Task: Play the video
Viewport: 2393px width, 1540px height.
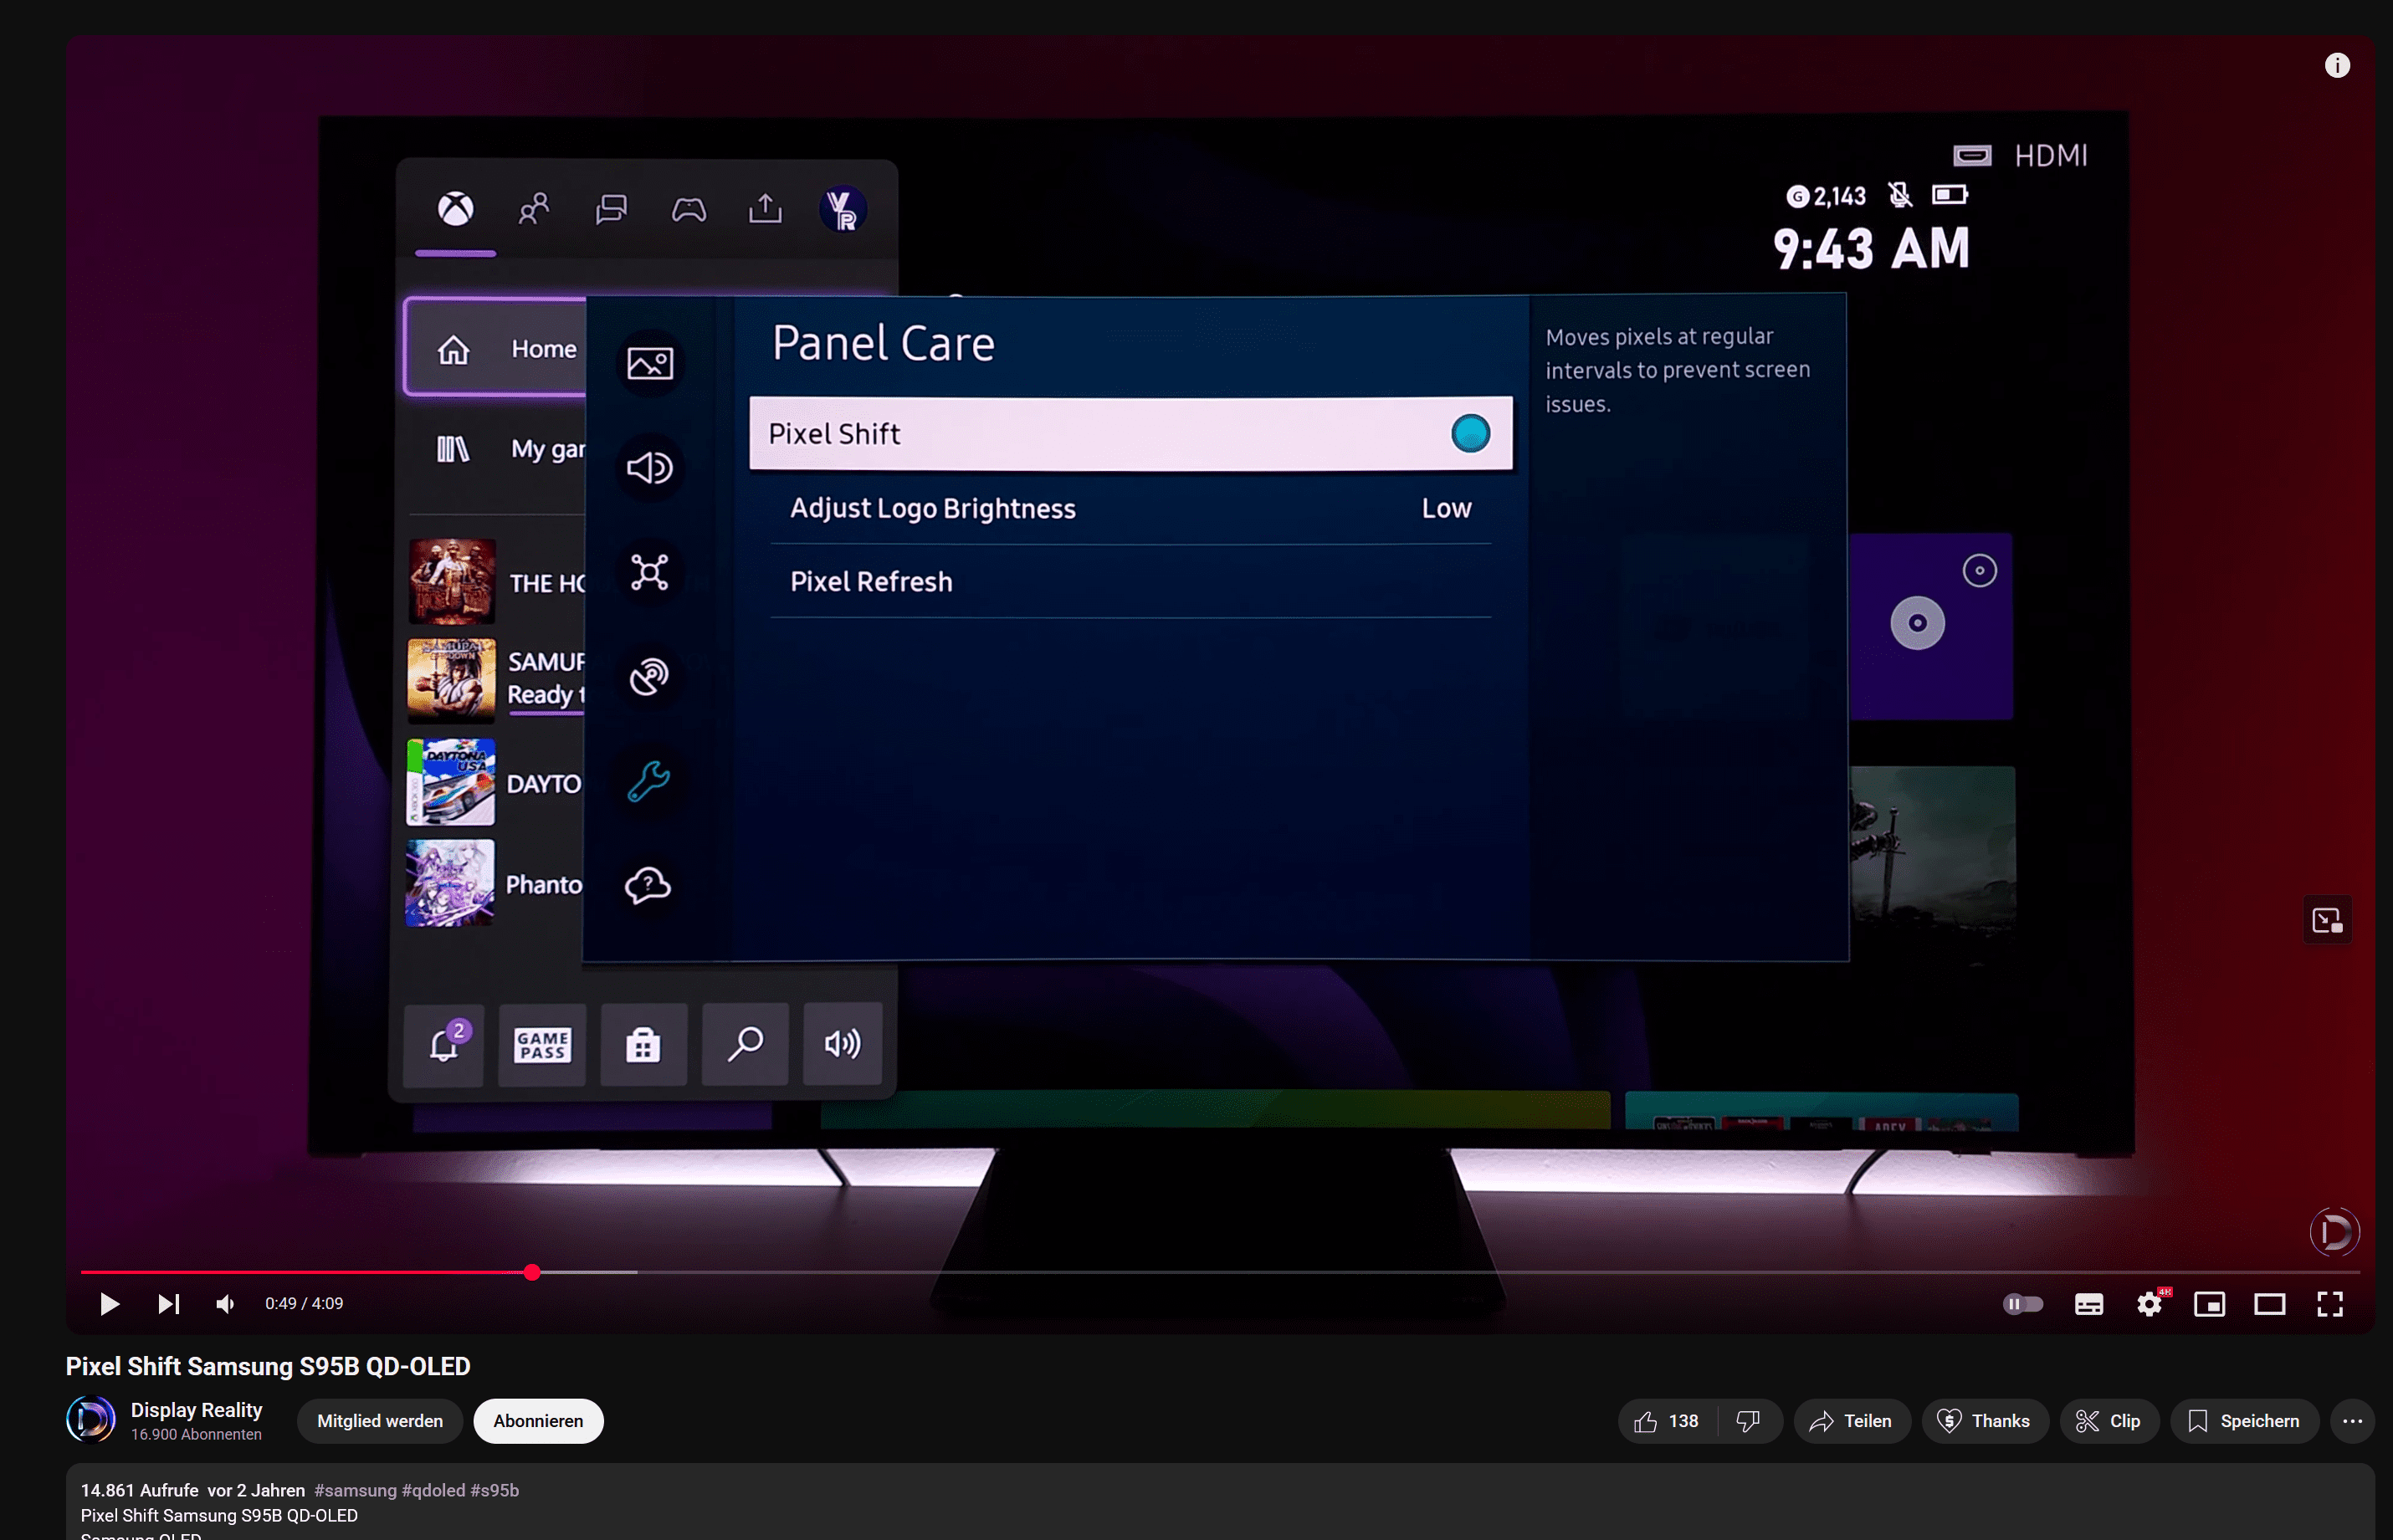Action: pos(110,1303)
